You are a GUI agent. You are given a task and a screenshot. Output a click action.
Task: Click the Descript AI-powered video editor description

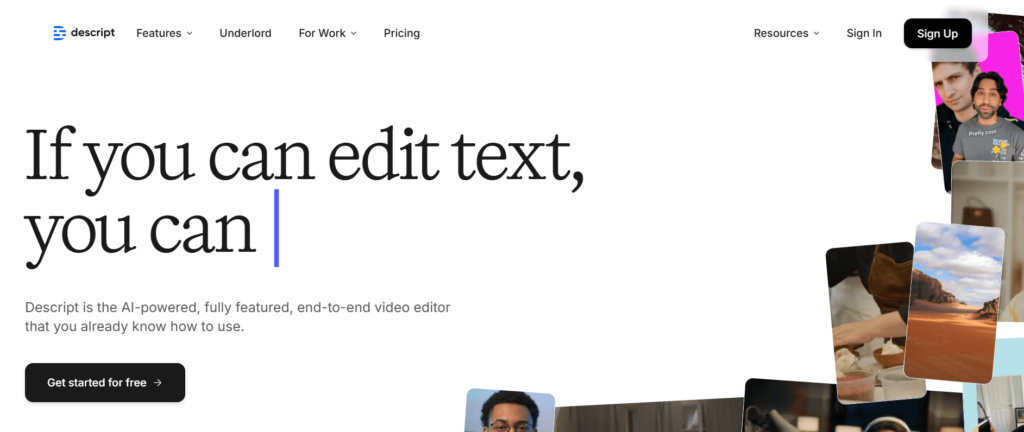(x=238, y=316)
